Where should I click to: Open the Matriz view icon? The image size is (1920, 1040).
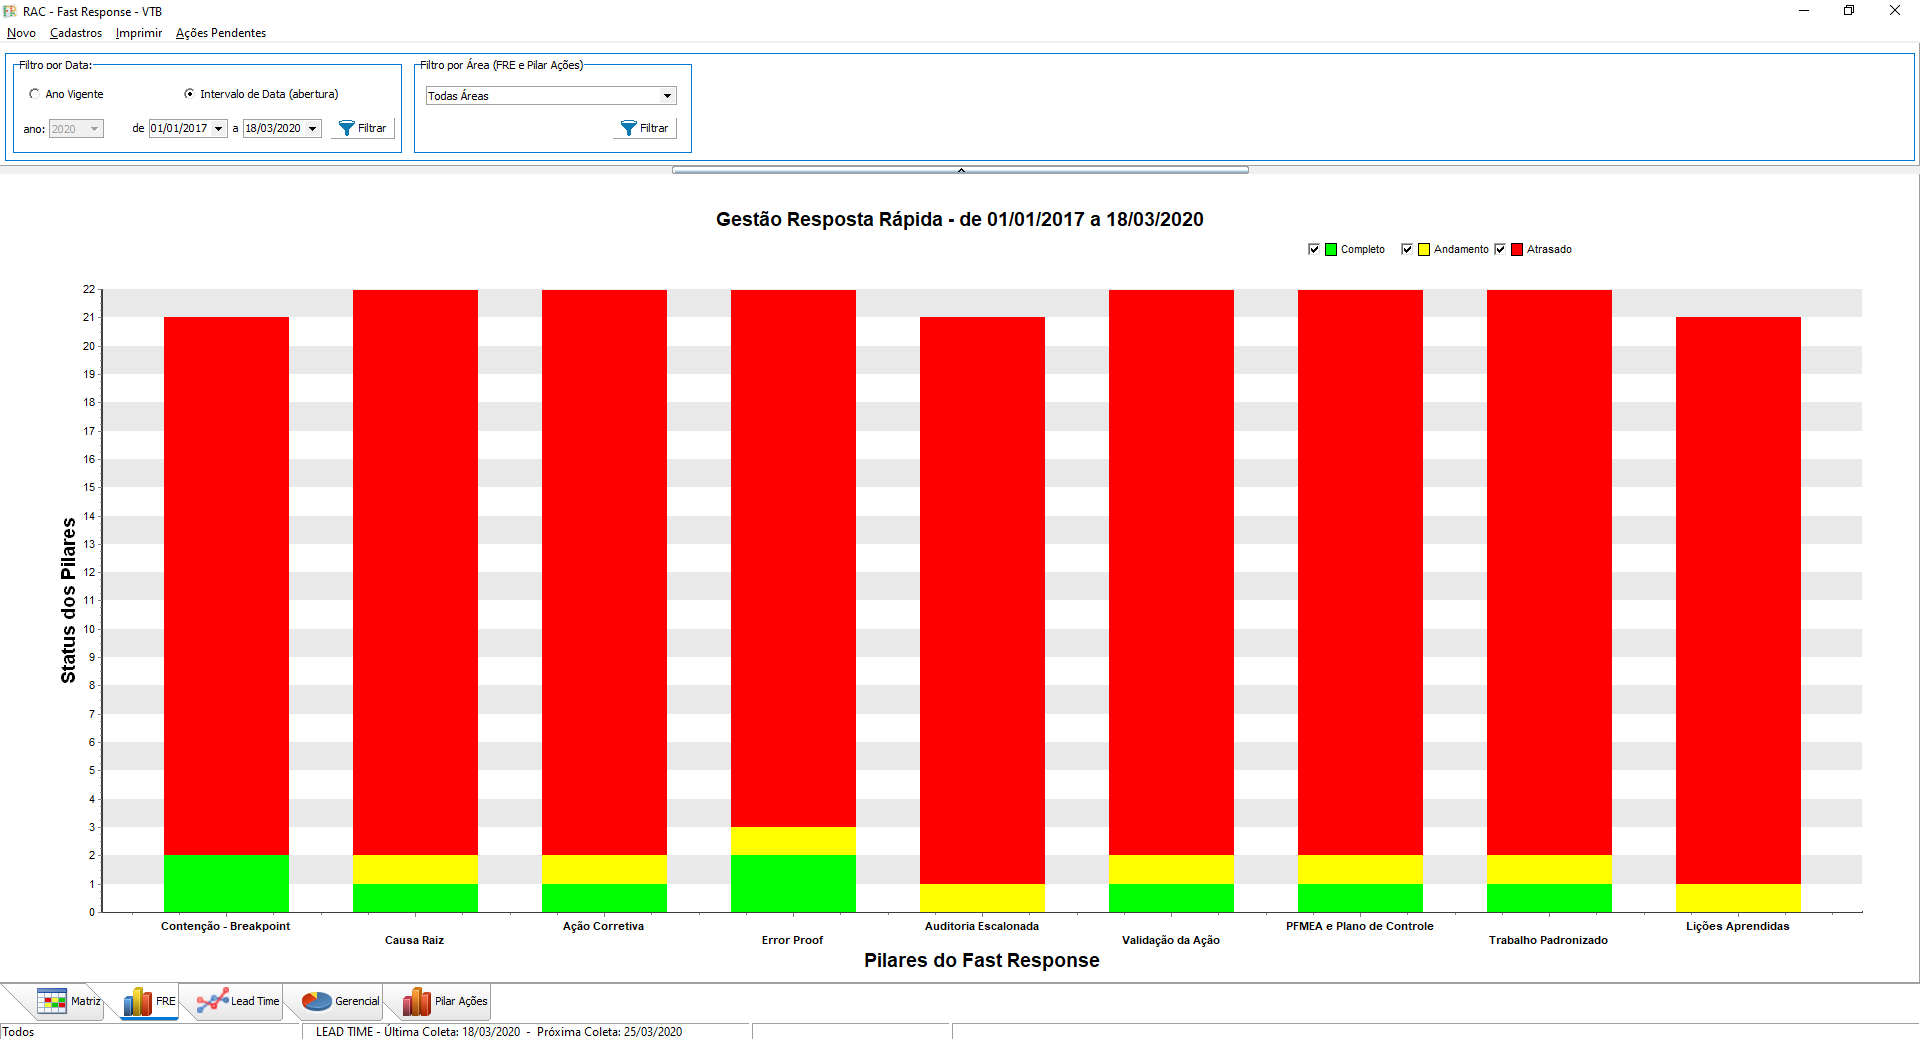[52, 1001]
